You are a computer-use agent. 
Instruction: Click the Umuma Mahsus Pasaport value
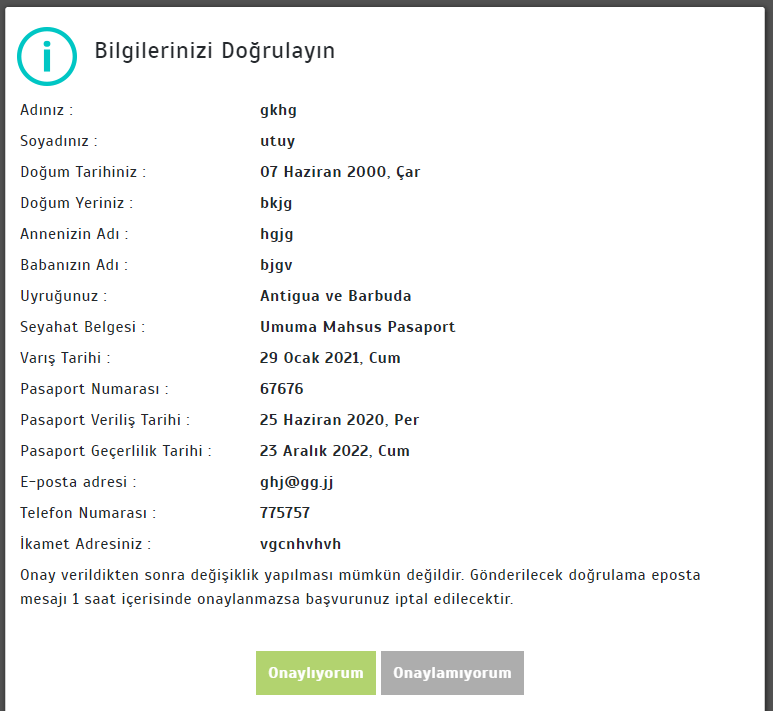pos(357,327)
